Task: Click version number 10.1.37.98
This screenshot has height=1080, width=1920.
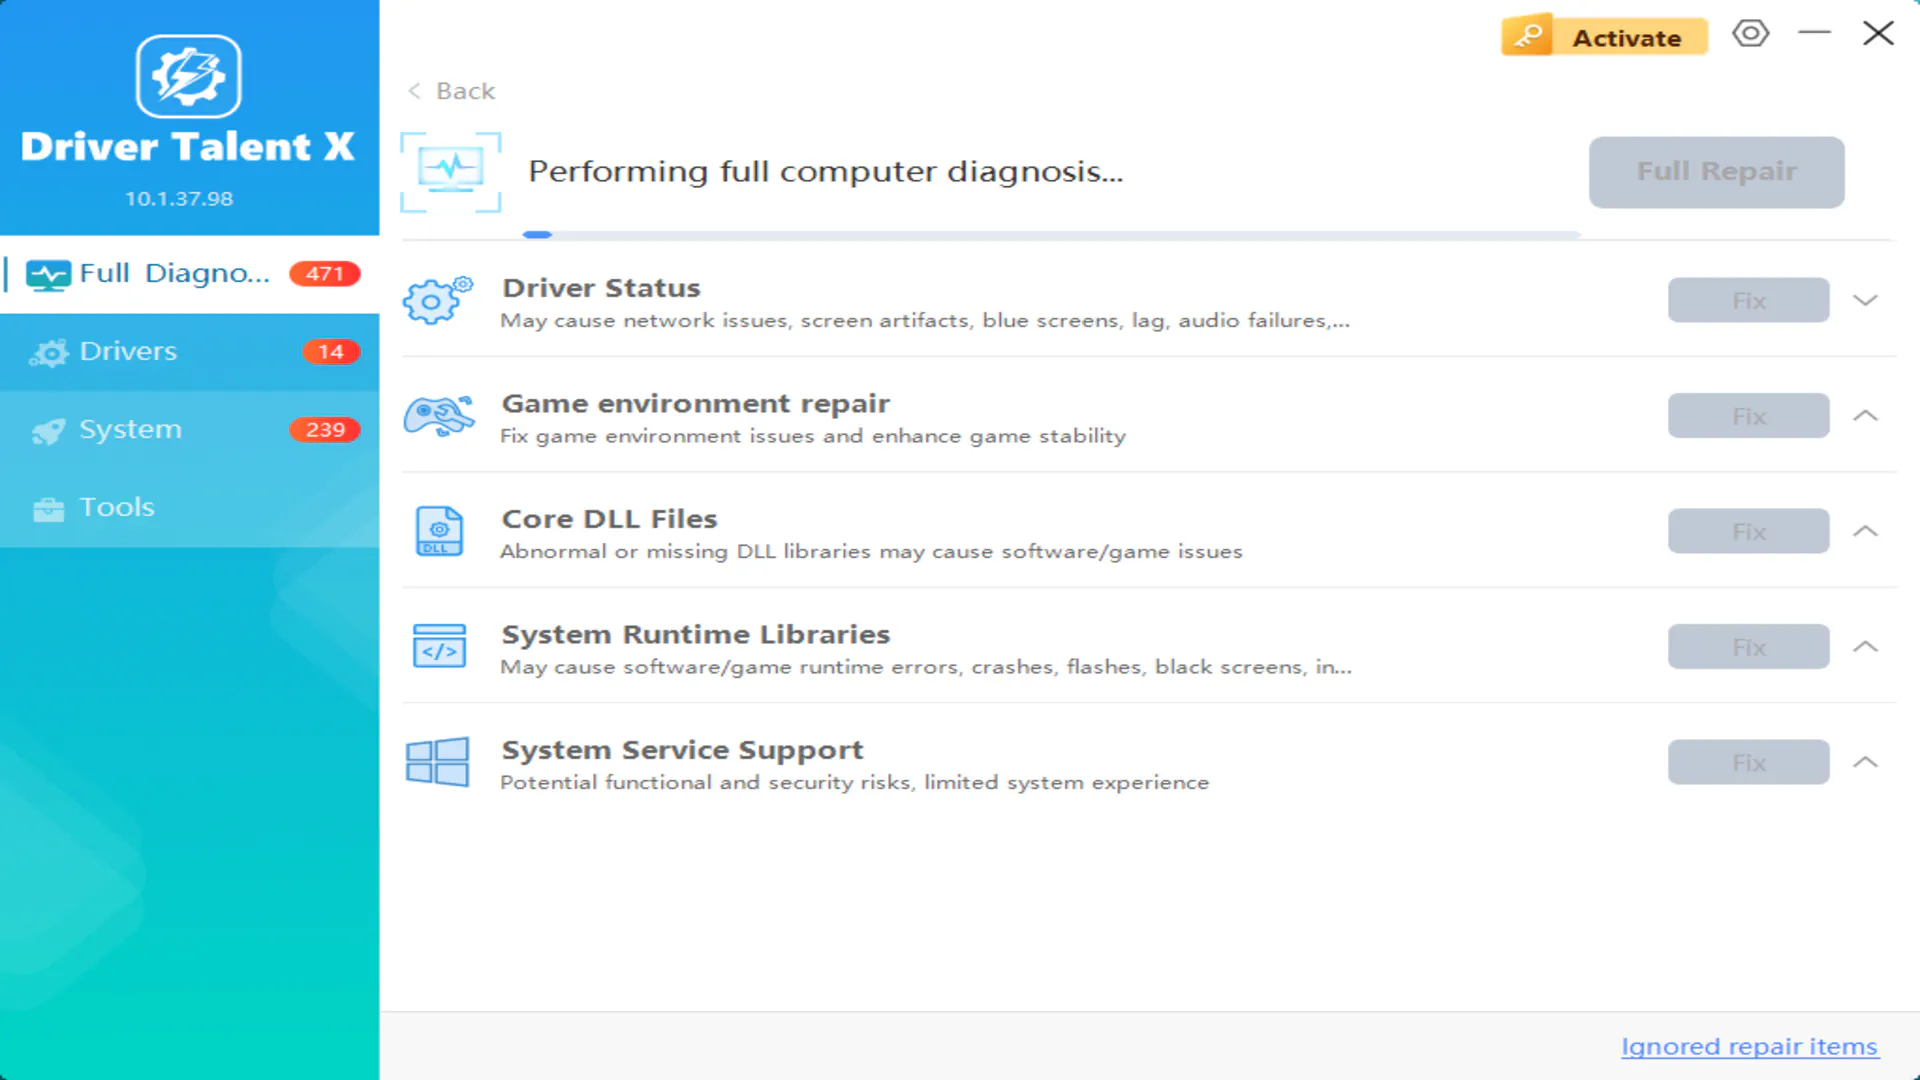Action: tap(179, 199)
